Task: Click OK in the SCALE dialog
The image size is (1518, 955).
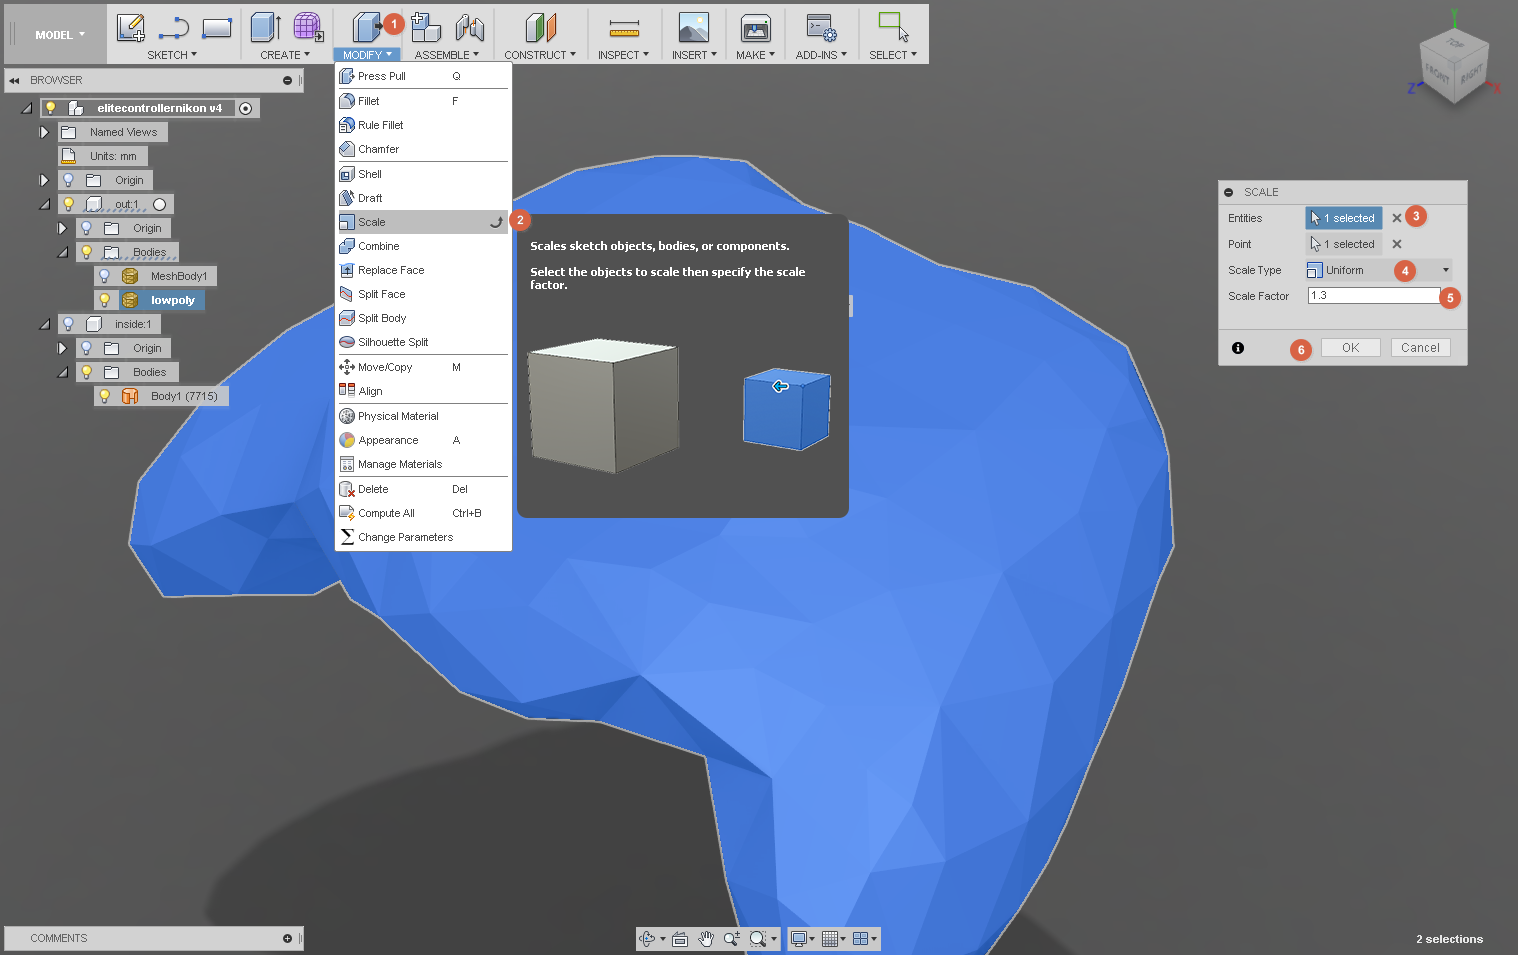Action: 1350,348
